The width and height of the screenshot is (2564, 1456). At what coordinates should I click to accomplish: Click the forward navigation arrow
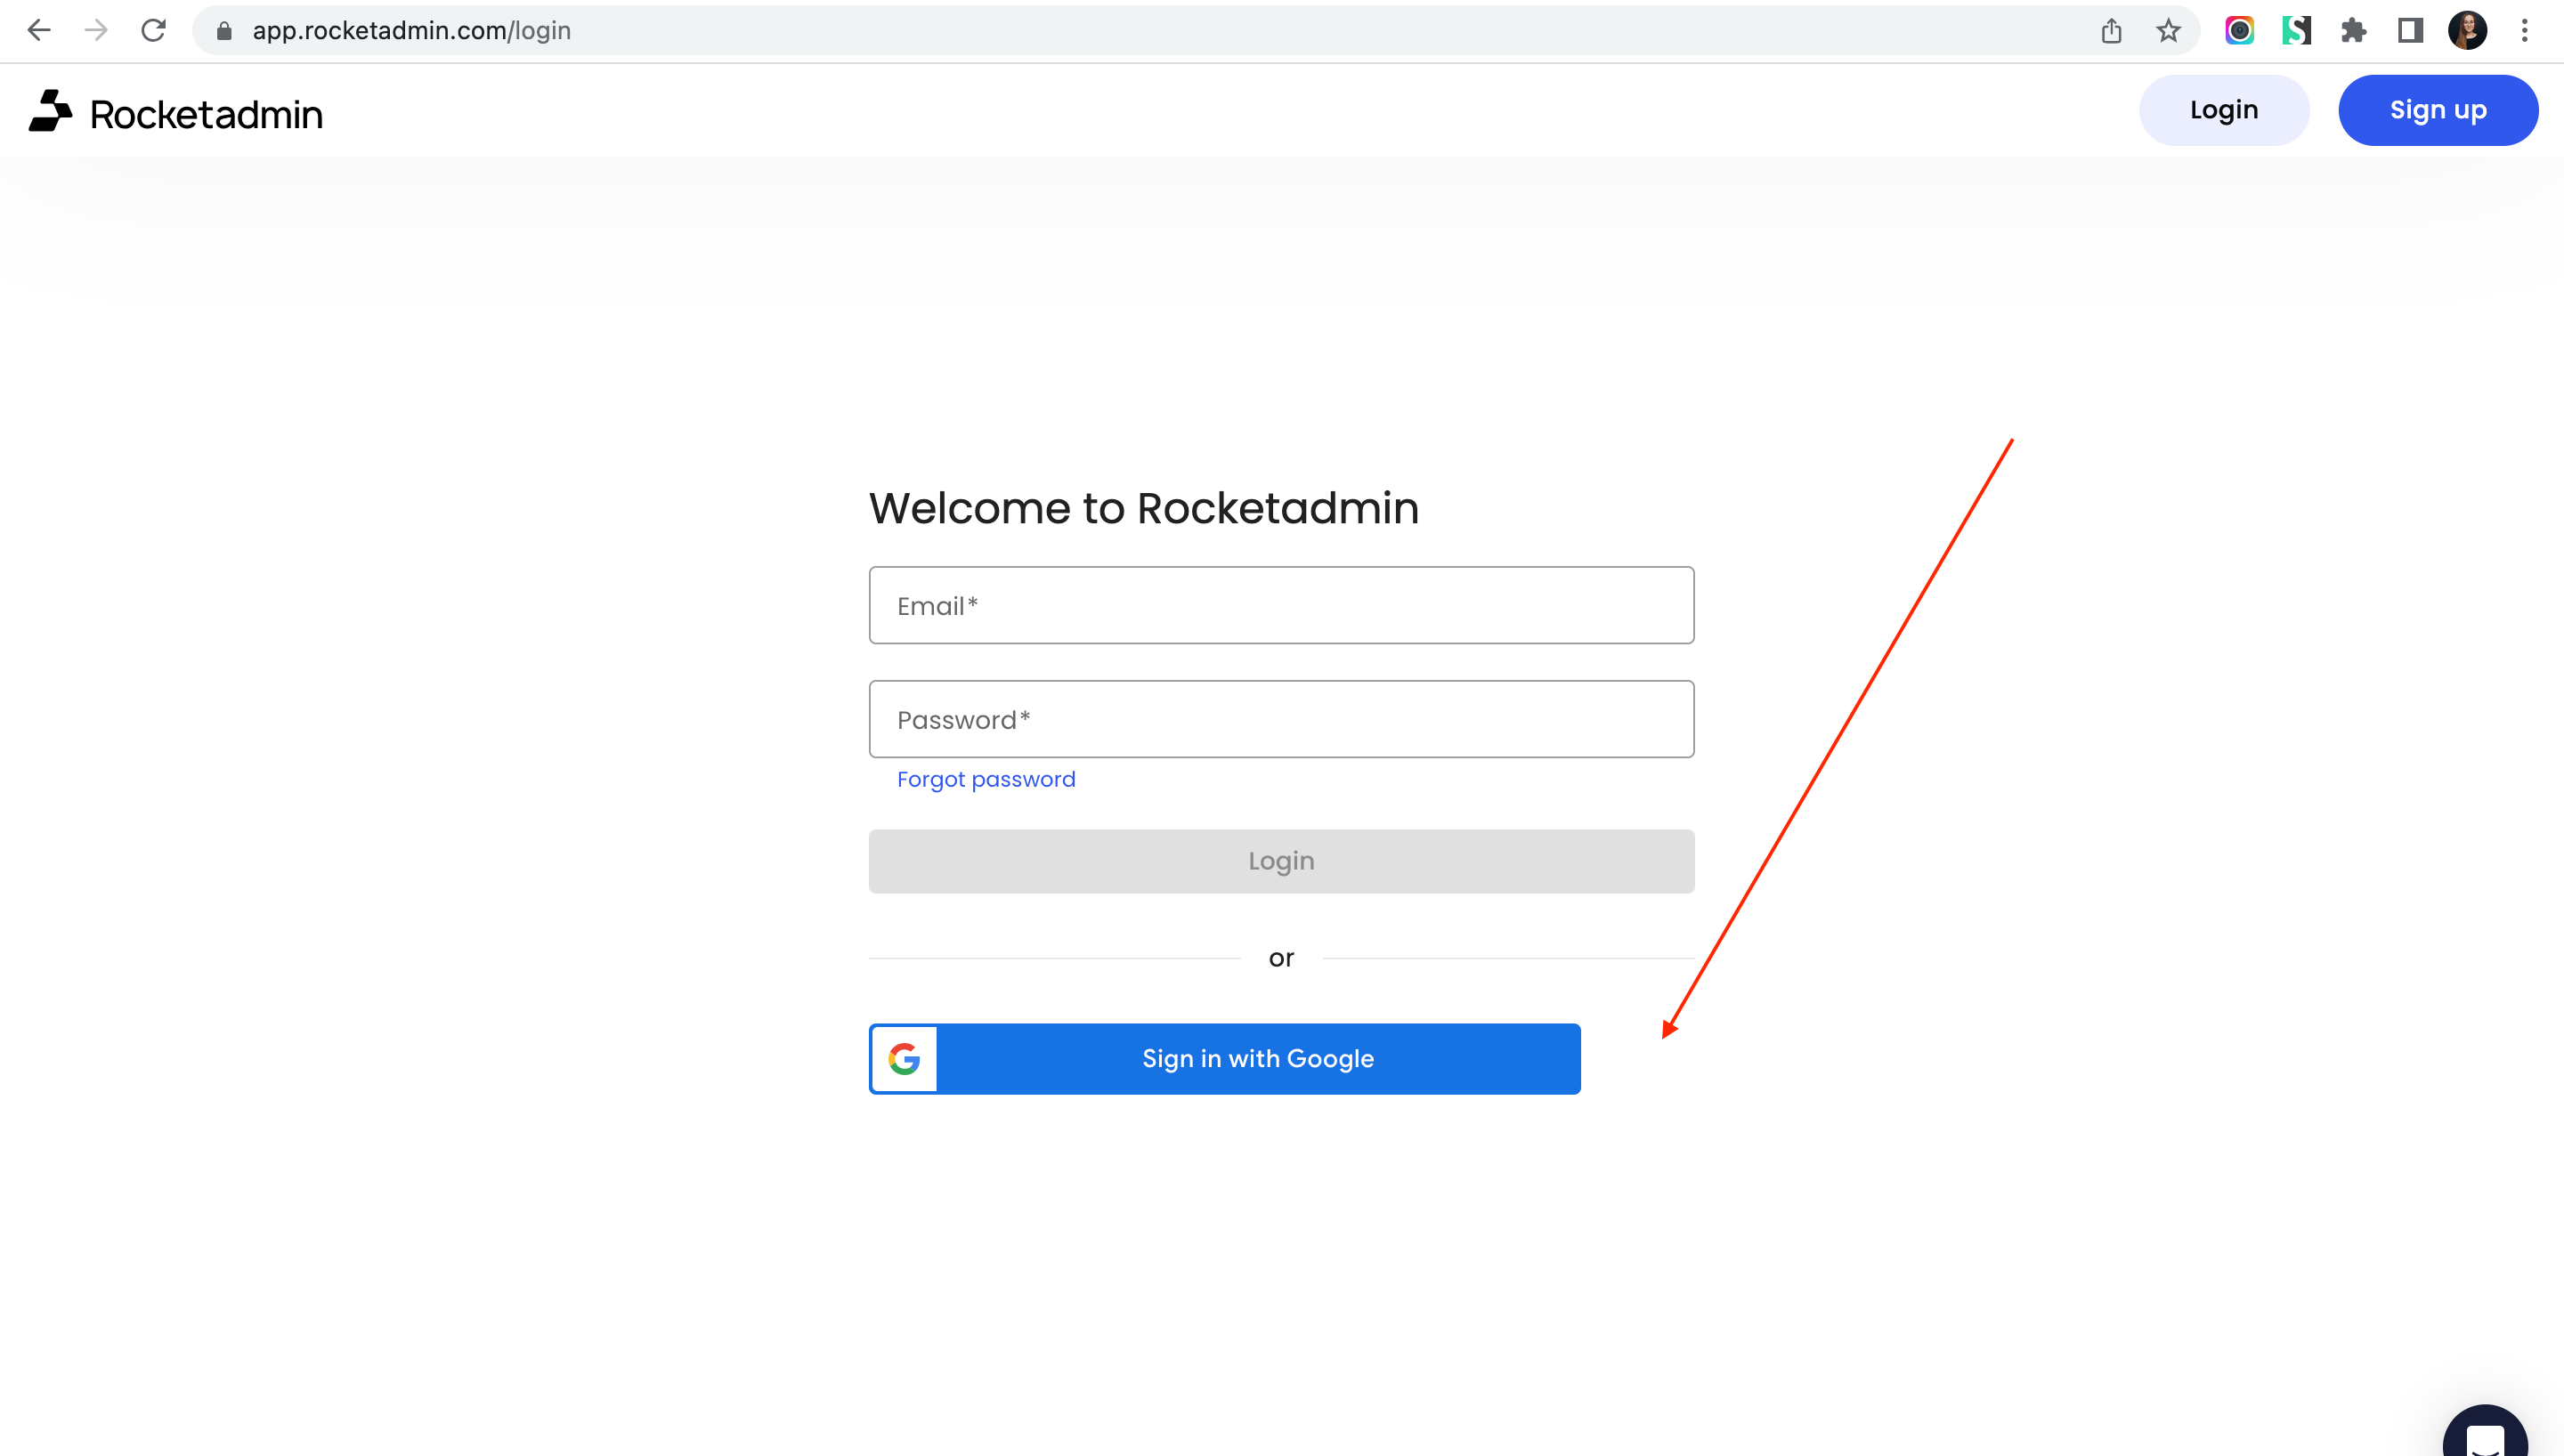point(97,30)
